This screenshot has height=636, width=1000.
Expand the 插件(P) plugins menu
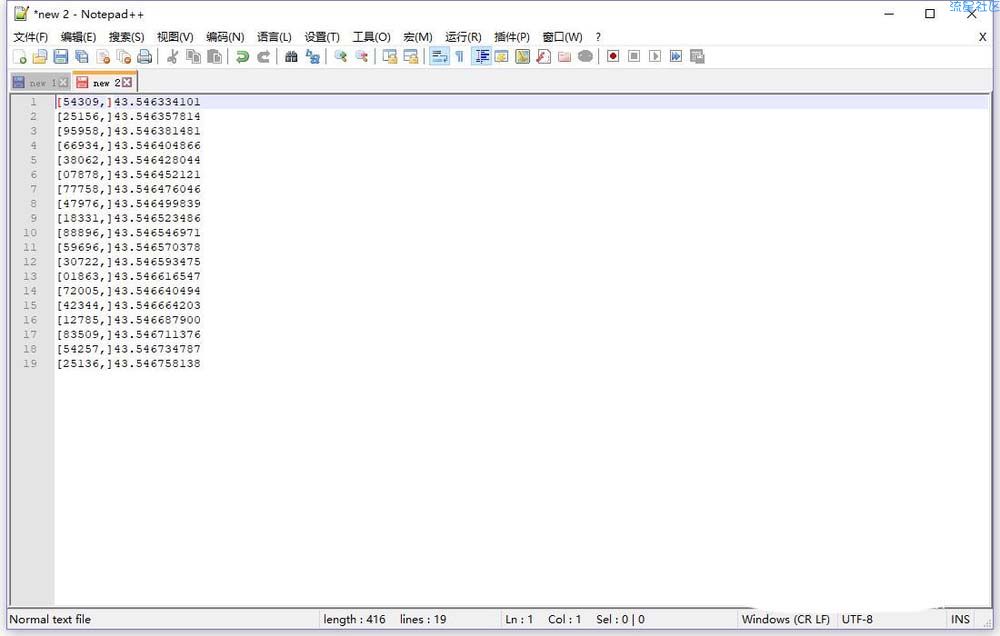[512, 37]
